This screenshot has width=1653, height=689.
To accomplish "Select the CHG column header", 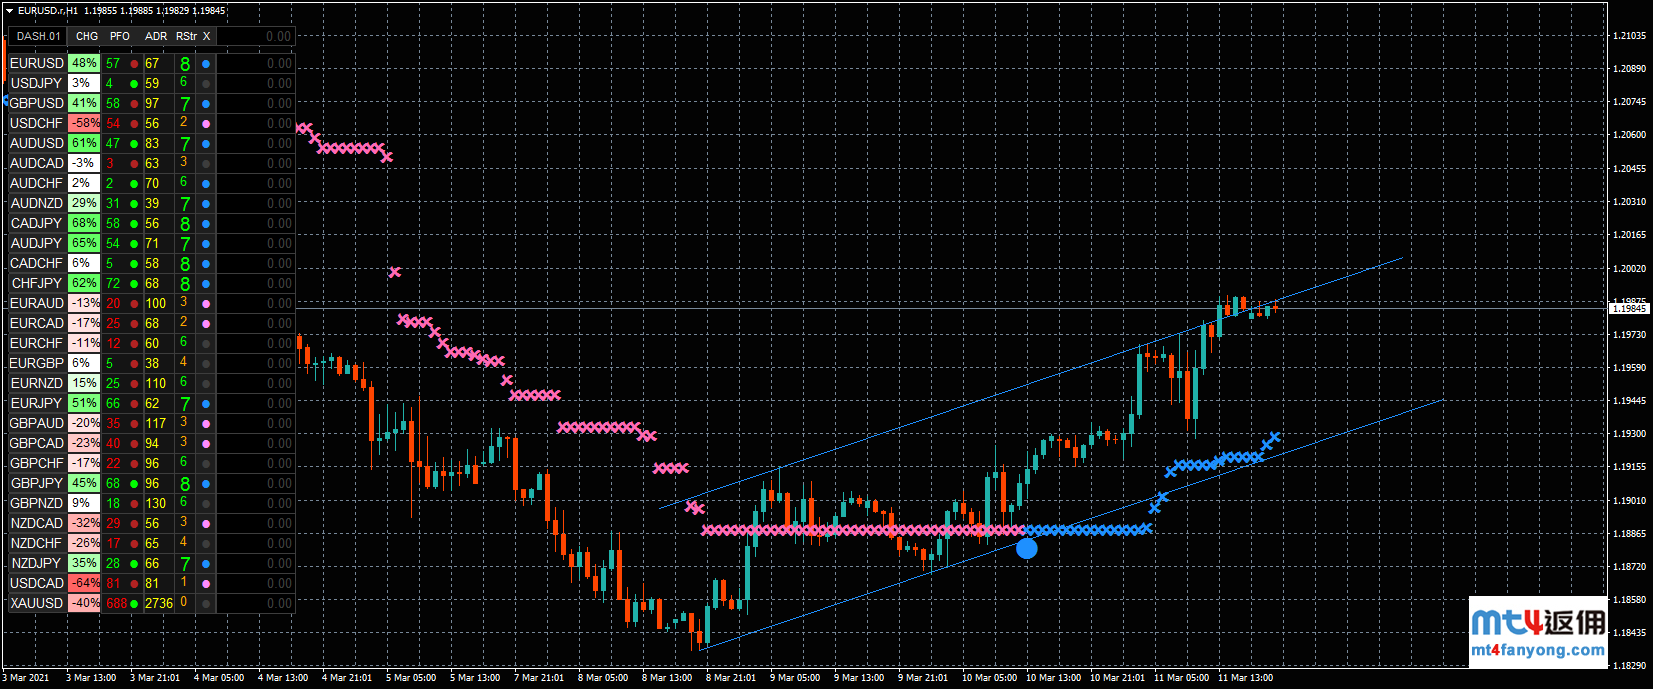I will (87, 36).
